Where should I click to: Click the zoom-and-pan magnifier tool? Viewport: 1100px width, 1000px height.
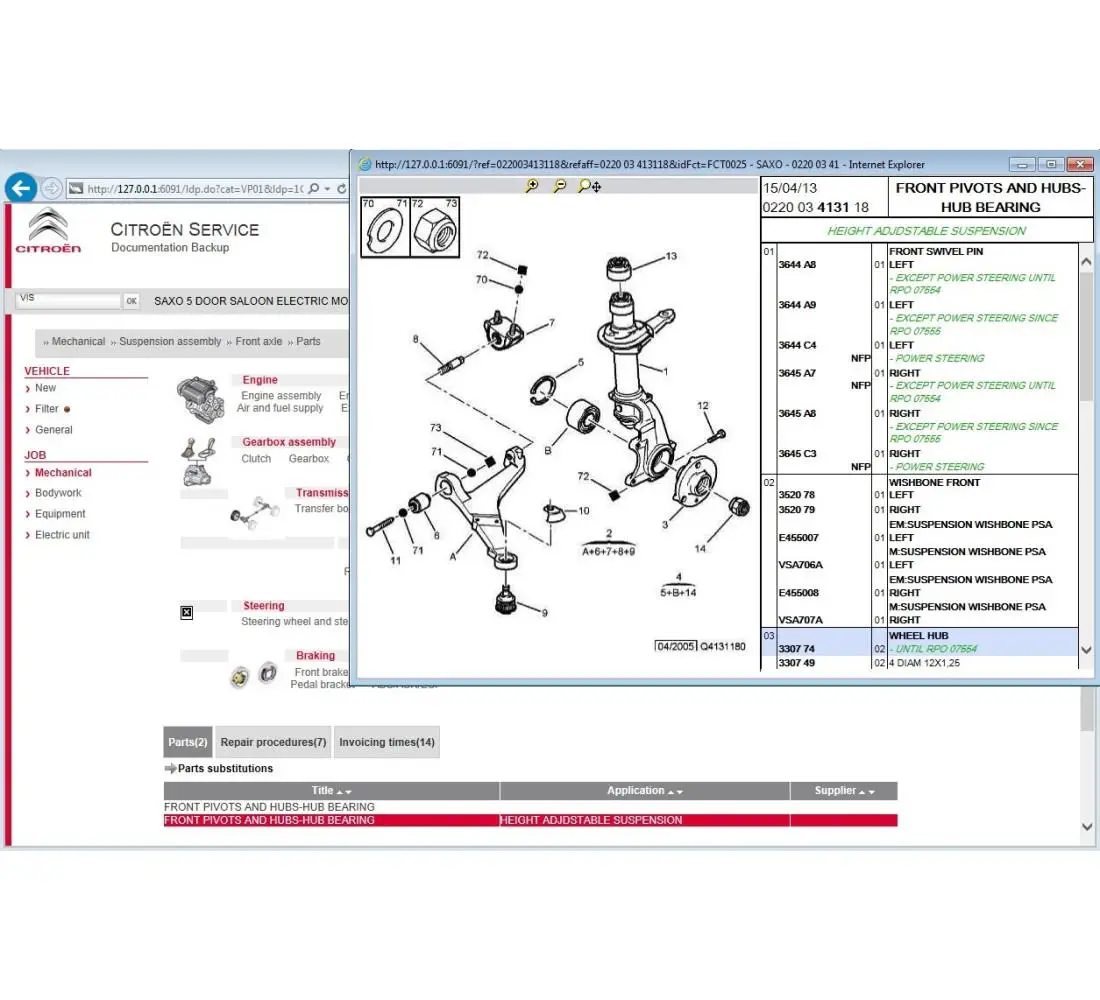589,185
